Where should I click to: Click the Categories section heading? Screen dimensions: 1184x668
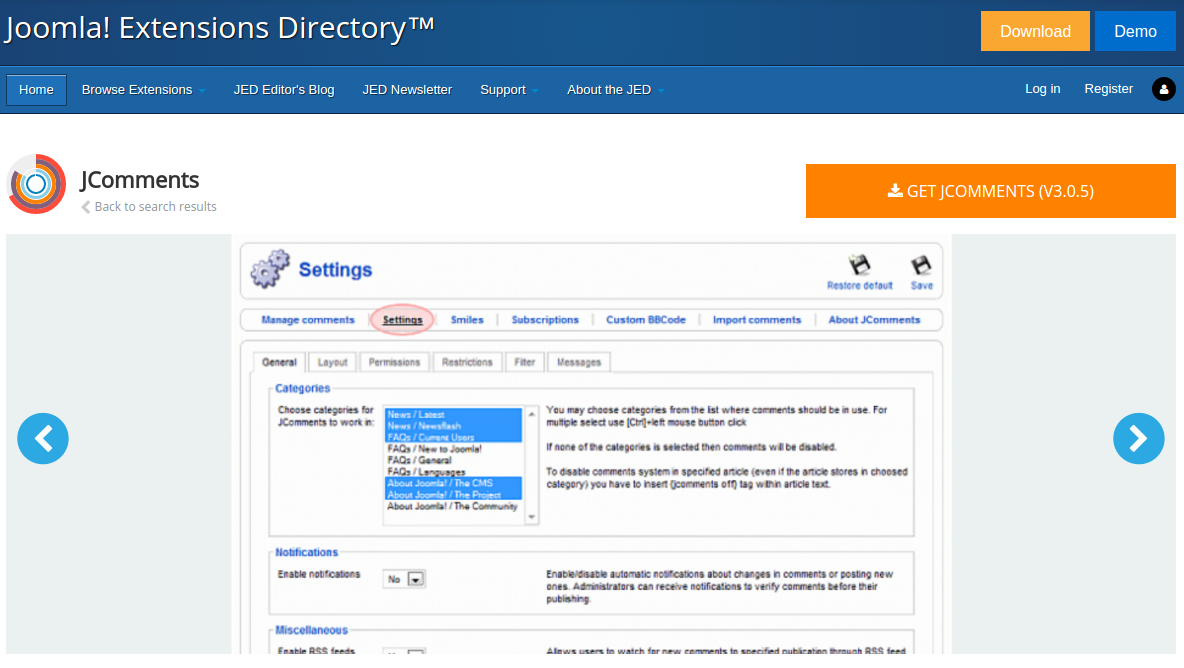[x=302, y=388]
